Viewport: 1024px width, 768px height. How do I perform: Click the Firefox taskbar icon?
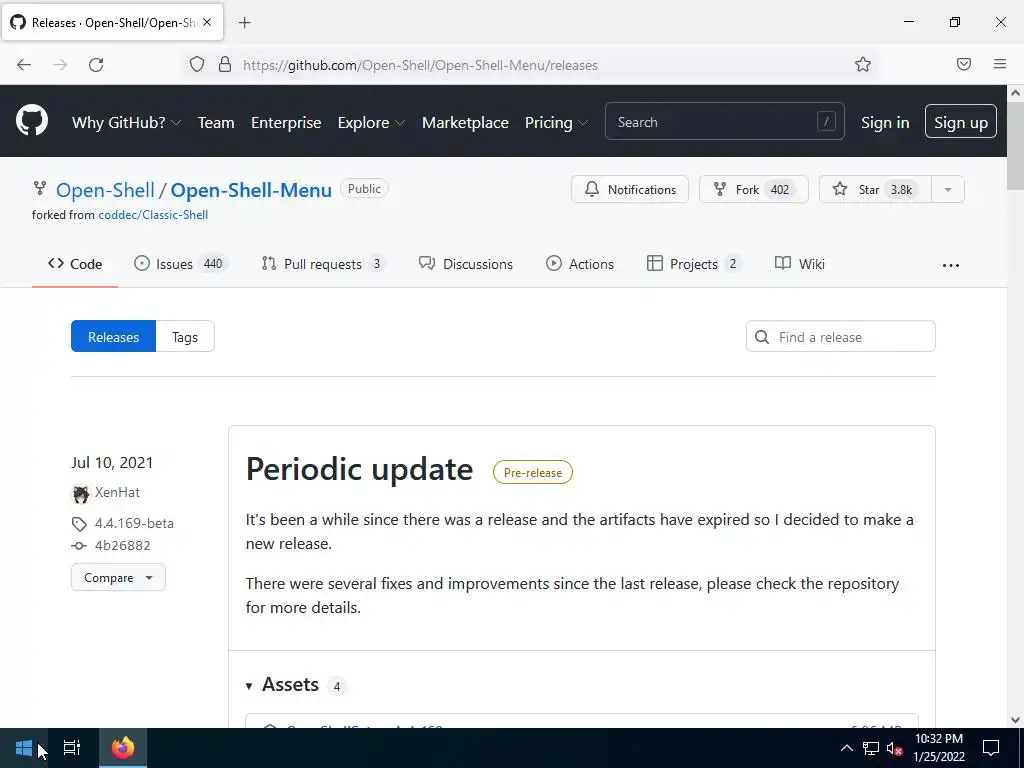[x=123, y=748]
